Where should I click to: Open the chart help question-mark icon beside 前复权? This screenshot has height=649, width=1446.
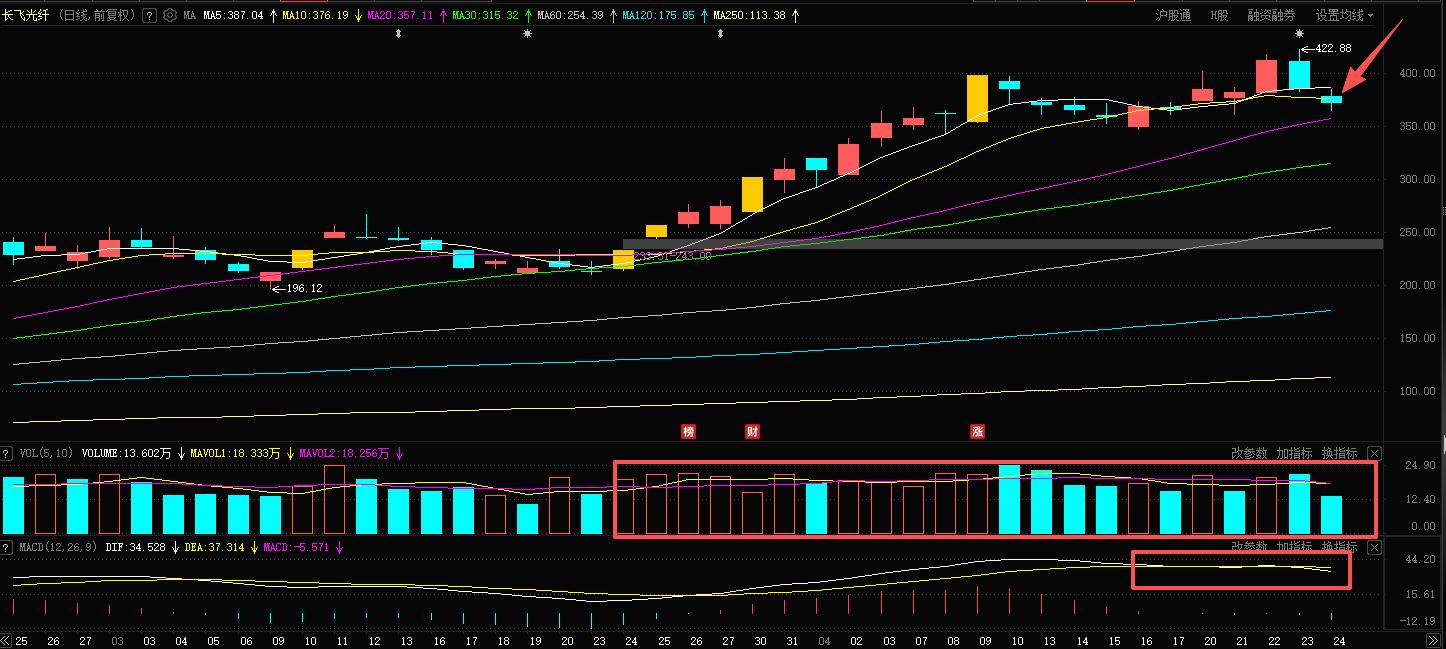pos(149,15)
